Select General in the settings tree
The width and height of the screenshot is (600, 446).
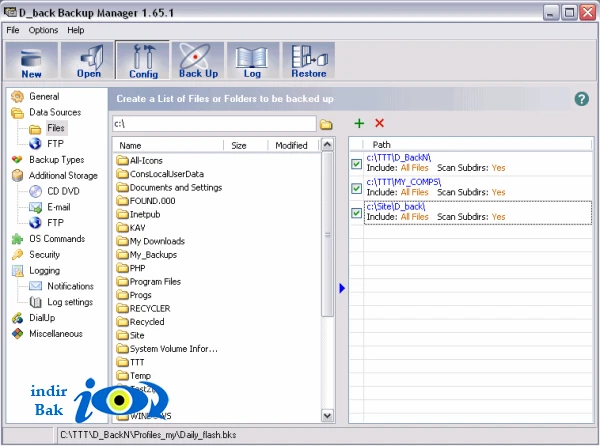(44, 96)
